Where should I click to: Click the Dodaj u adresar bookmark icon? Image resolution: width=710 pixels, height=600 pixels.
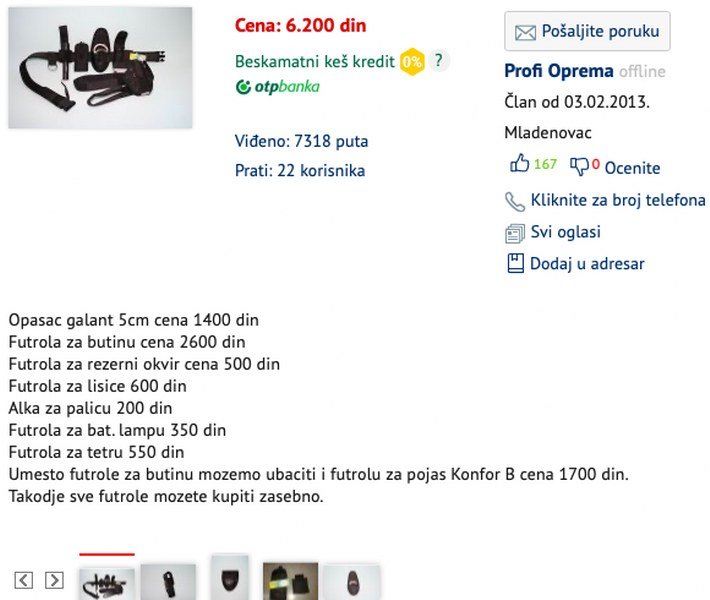[515, 263]
